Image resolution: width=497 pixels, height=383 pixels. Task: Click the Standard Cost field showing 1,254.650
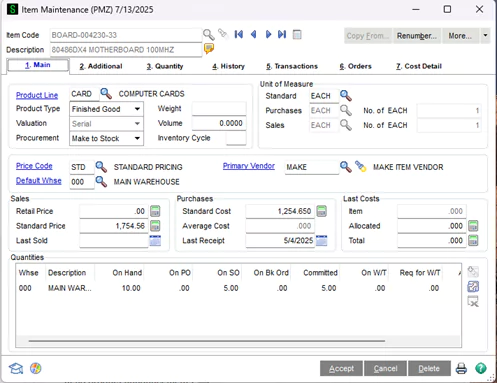[x=280, y=211]
